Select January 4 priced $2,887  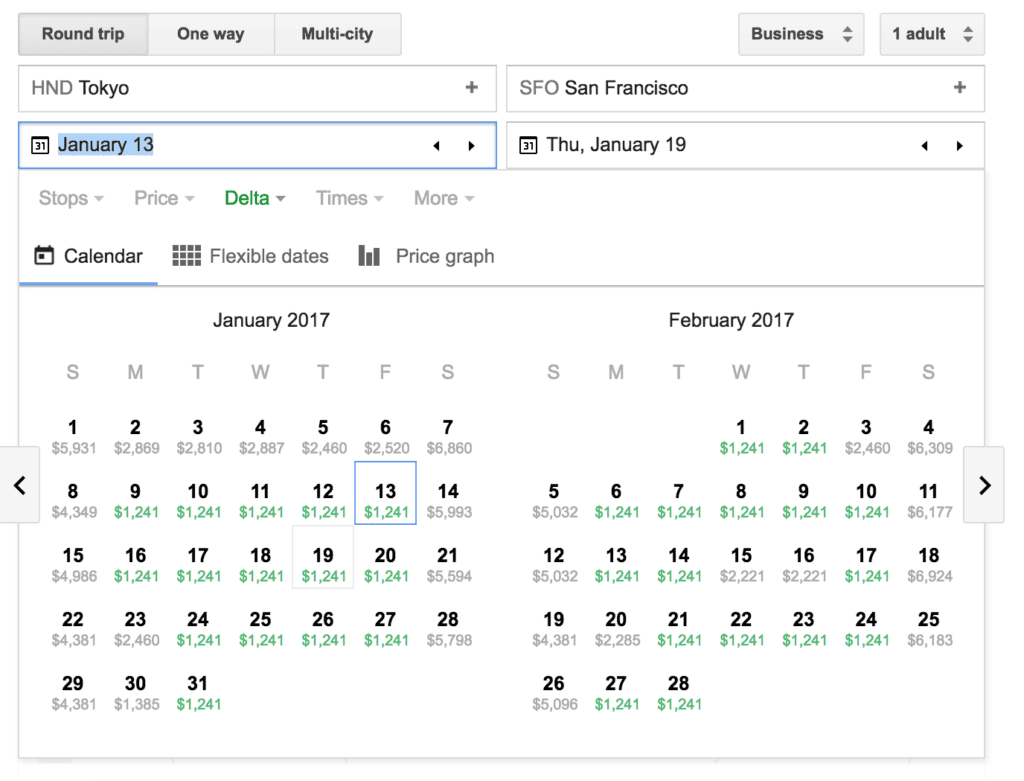pyautogui.click(x=261, y=436)
